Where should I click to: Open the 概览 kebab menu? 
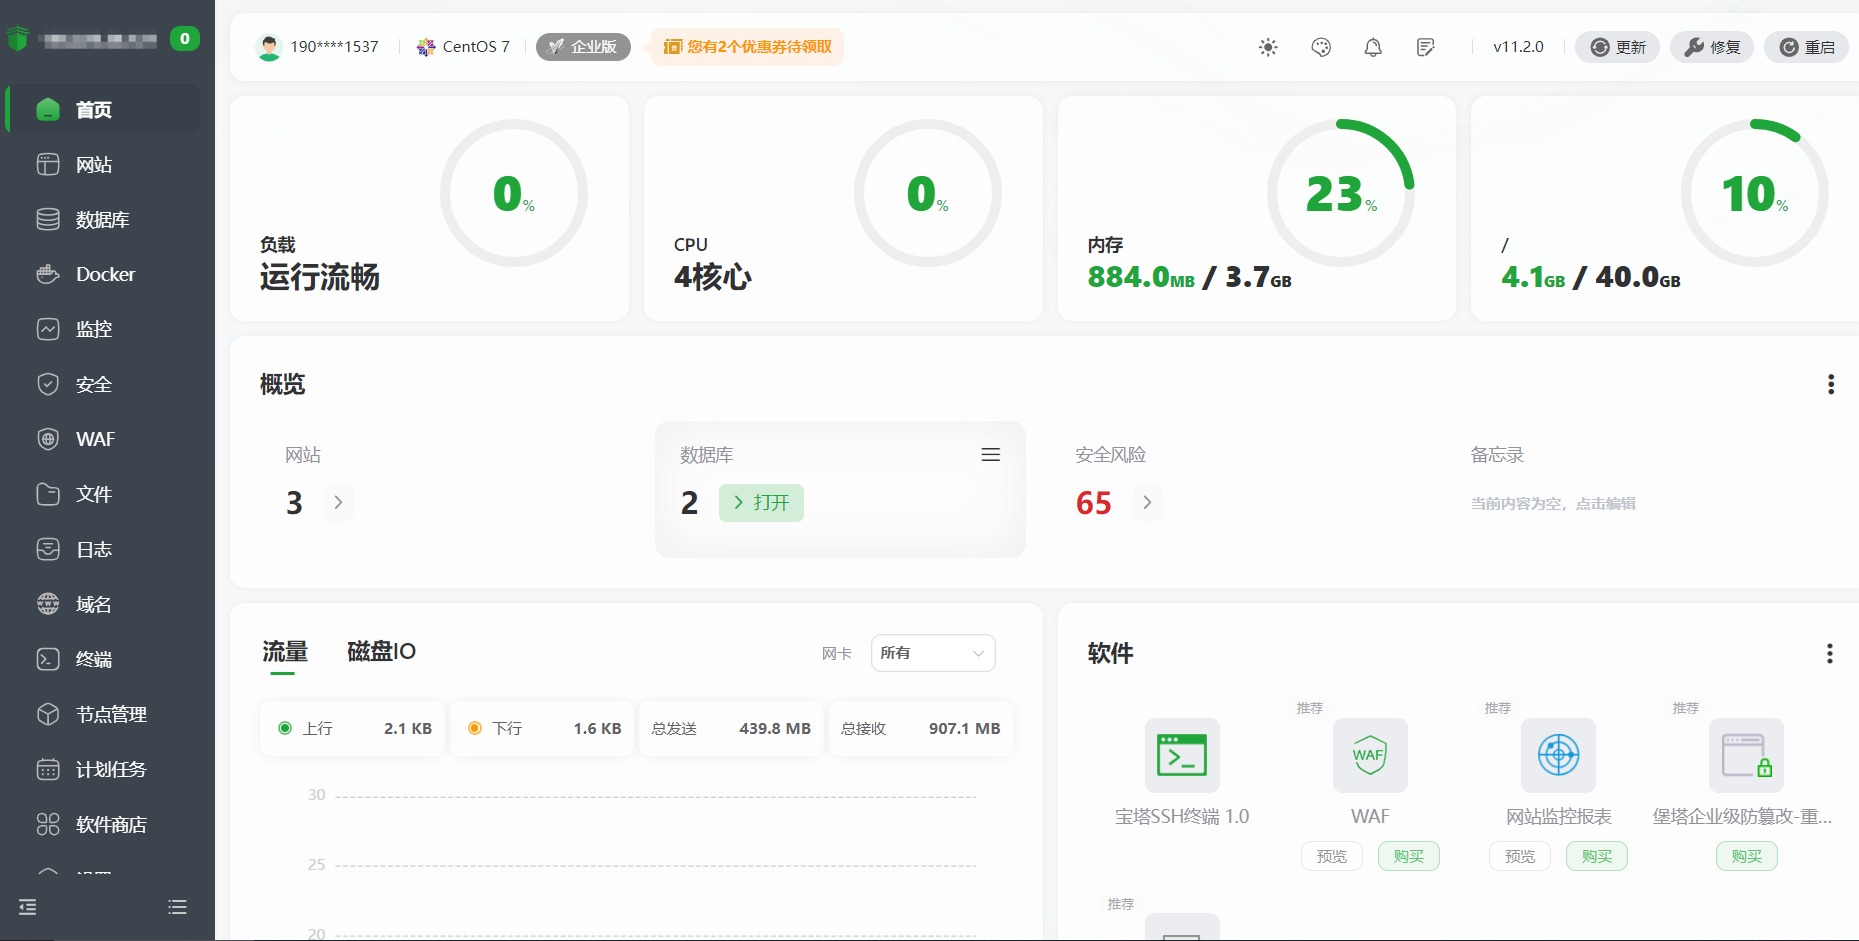[1832, 384]
